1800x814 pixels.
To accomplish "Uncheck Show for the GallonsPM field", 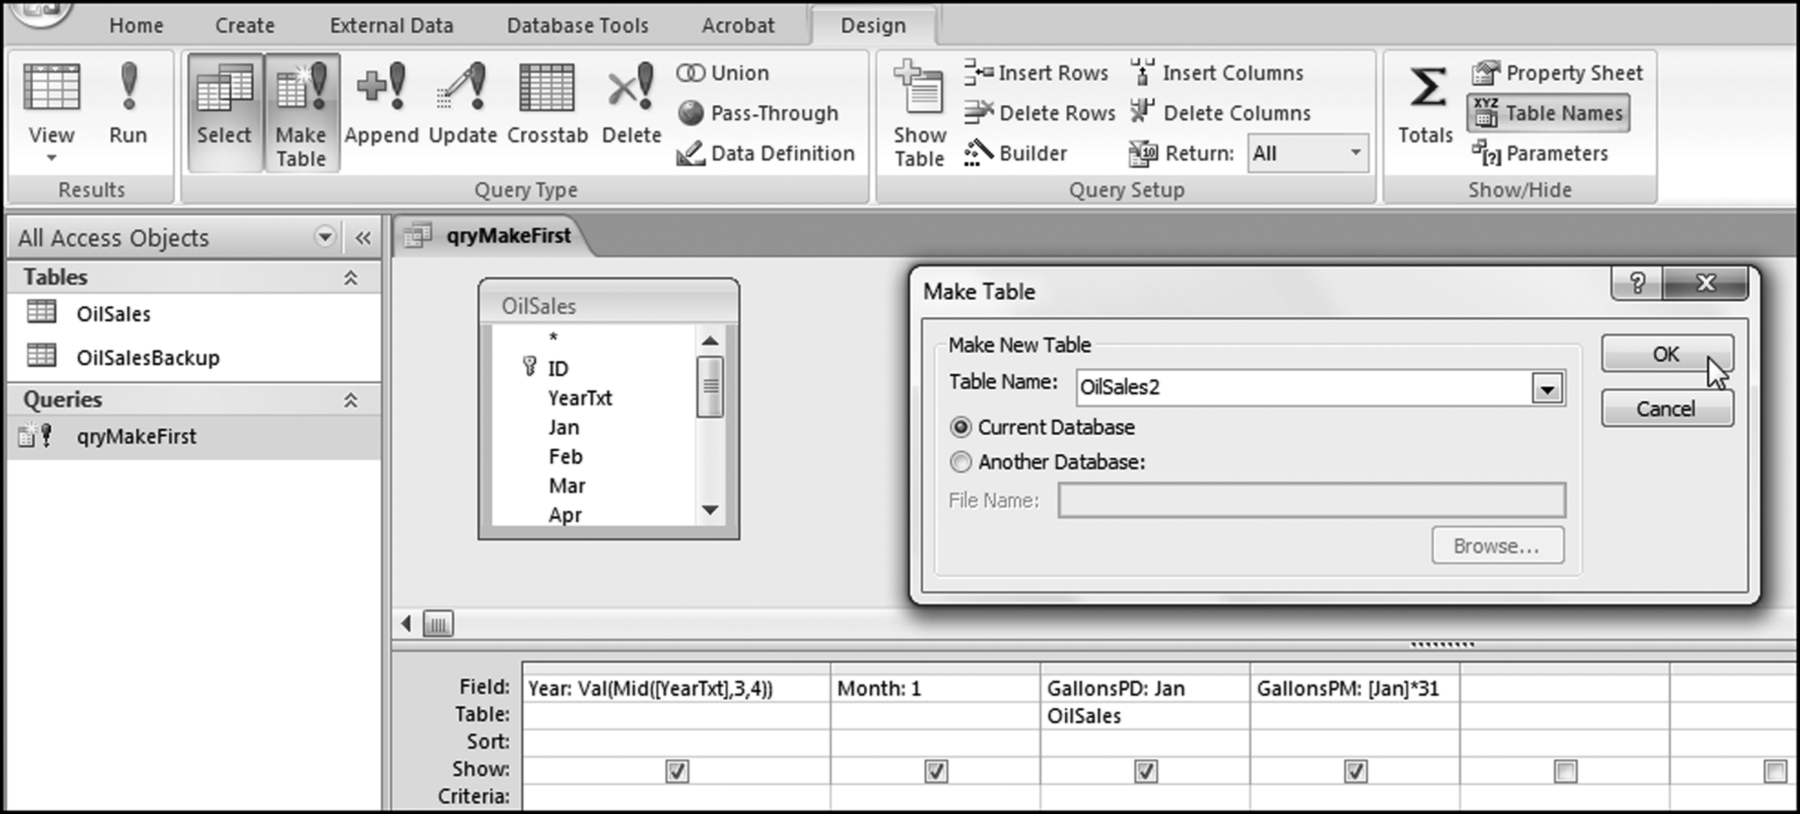I will [x=1355, y=771].
